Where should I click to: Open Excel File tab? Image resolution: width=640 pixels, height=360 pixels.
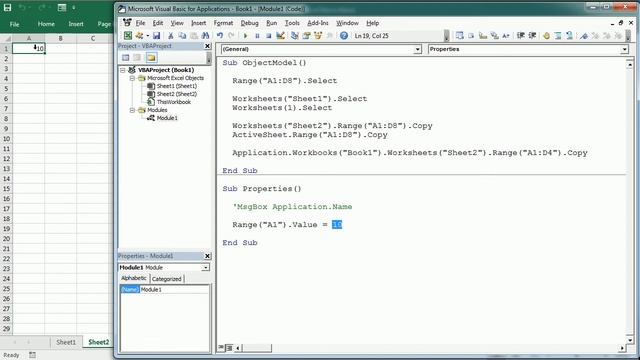(14, 24)
